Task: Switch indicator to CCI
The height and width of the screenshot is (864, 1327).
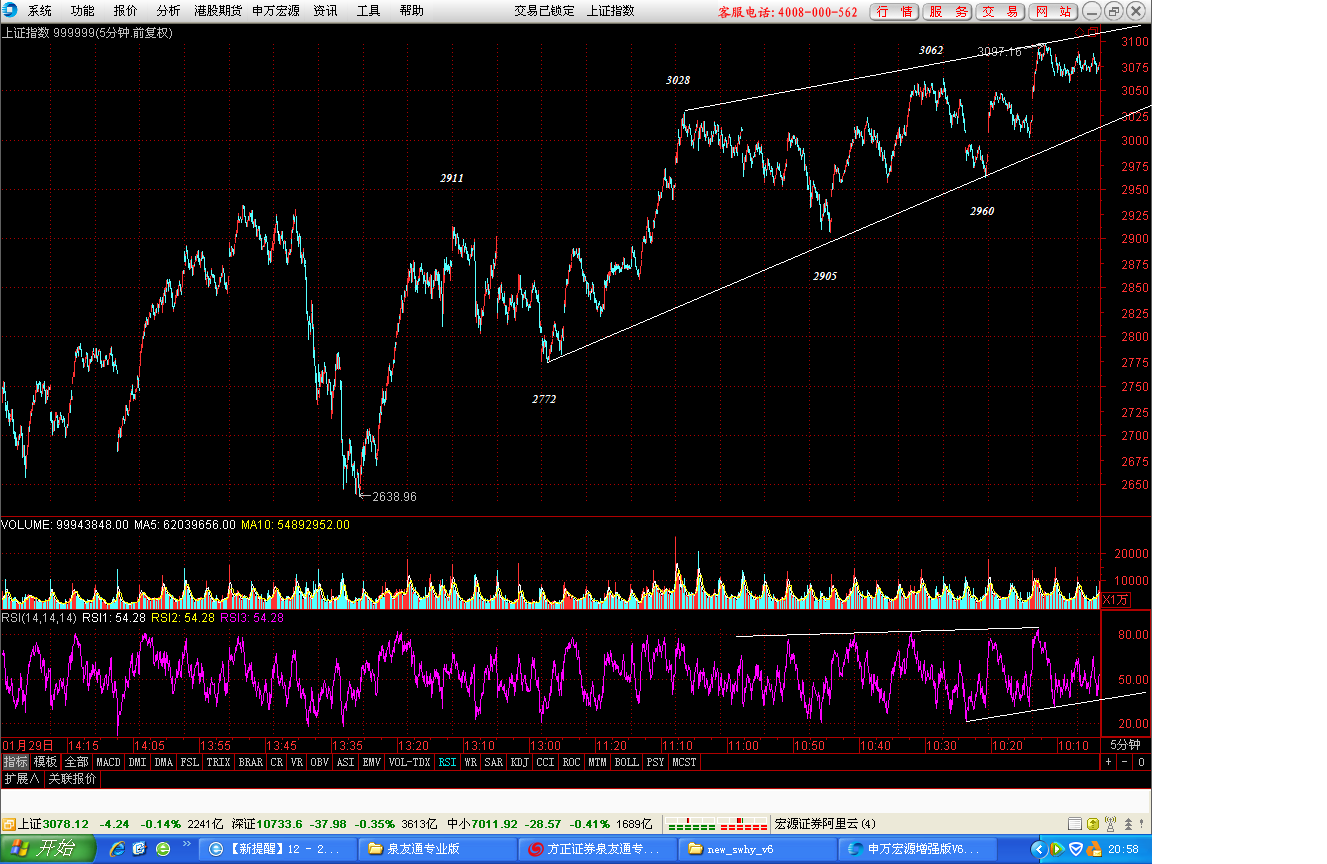Action: click(x=545, y=762)
